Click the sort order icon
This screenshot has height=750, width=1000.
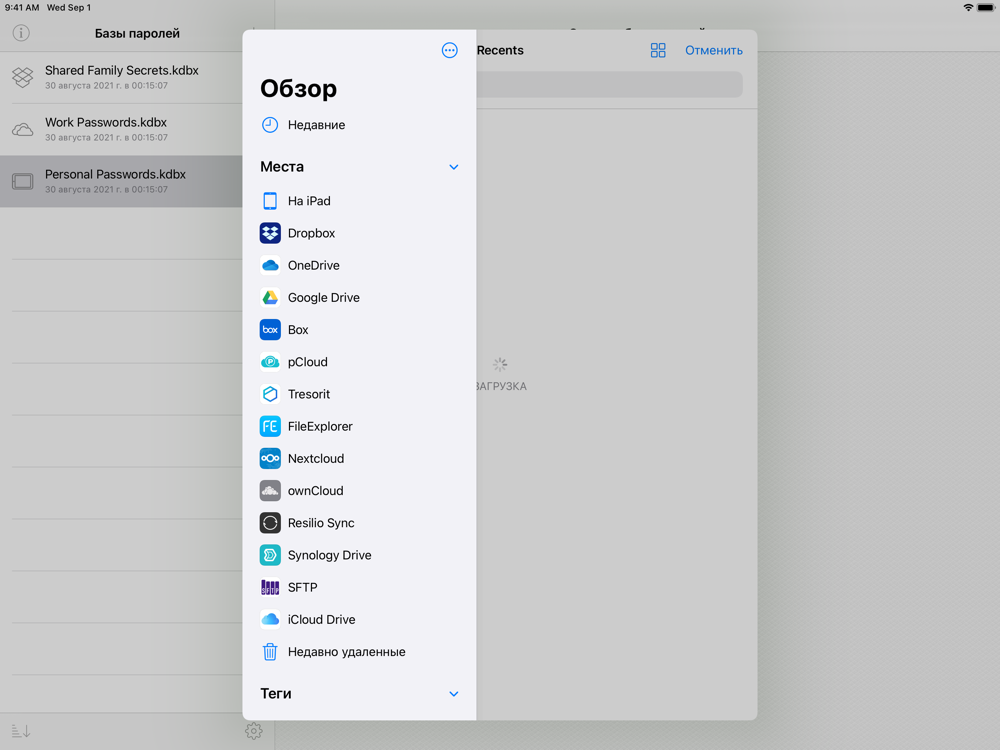coord(21,731)
